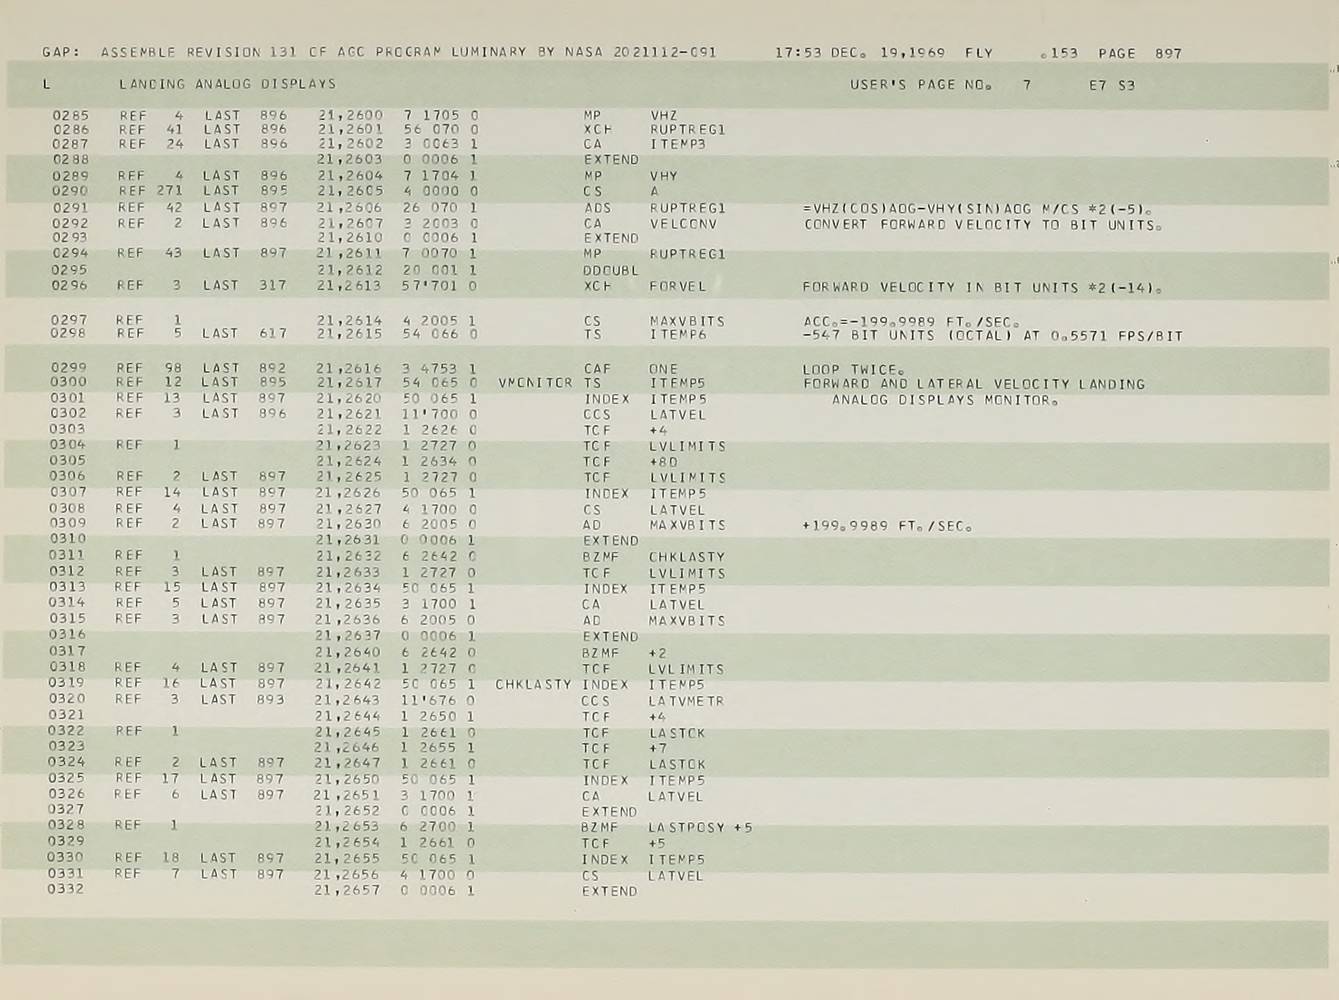Click the 'DDOUBL' opcode
This screenshot has height=1000, width=1339.
click(610, 270)
